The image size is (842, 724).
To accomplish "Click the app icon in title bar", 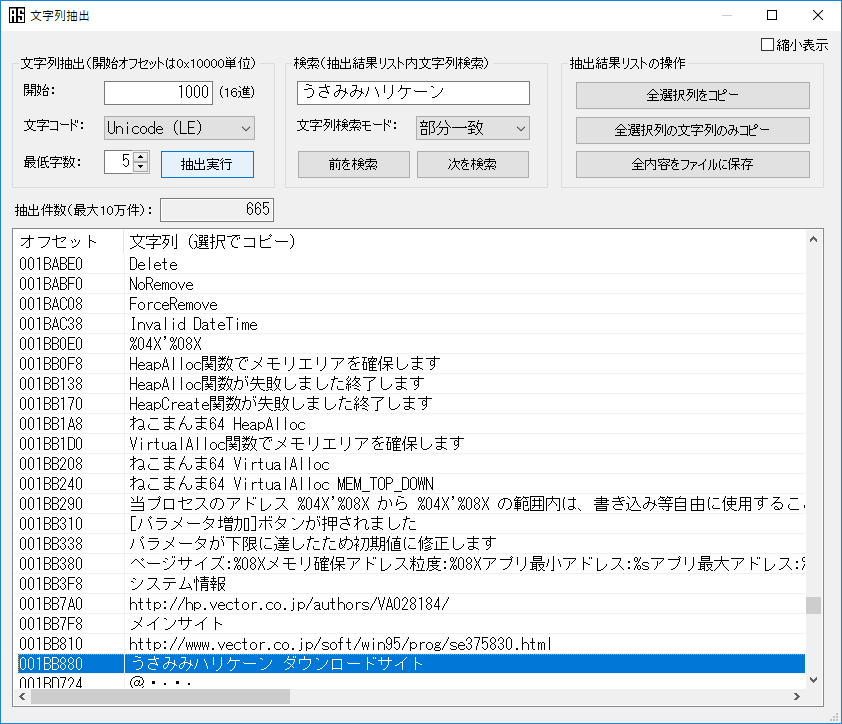I will click(16, 15).
